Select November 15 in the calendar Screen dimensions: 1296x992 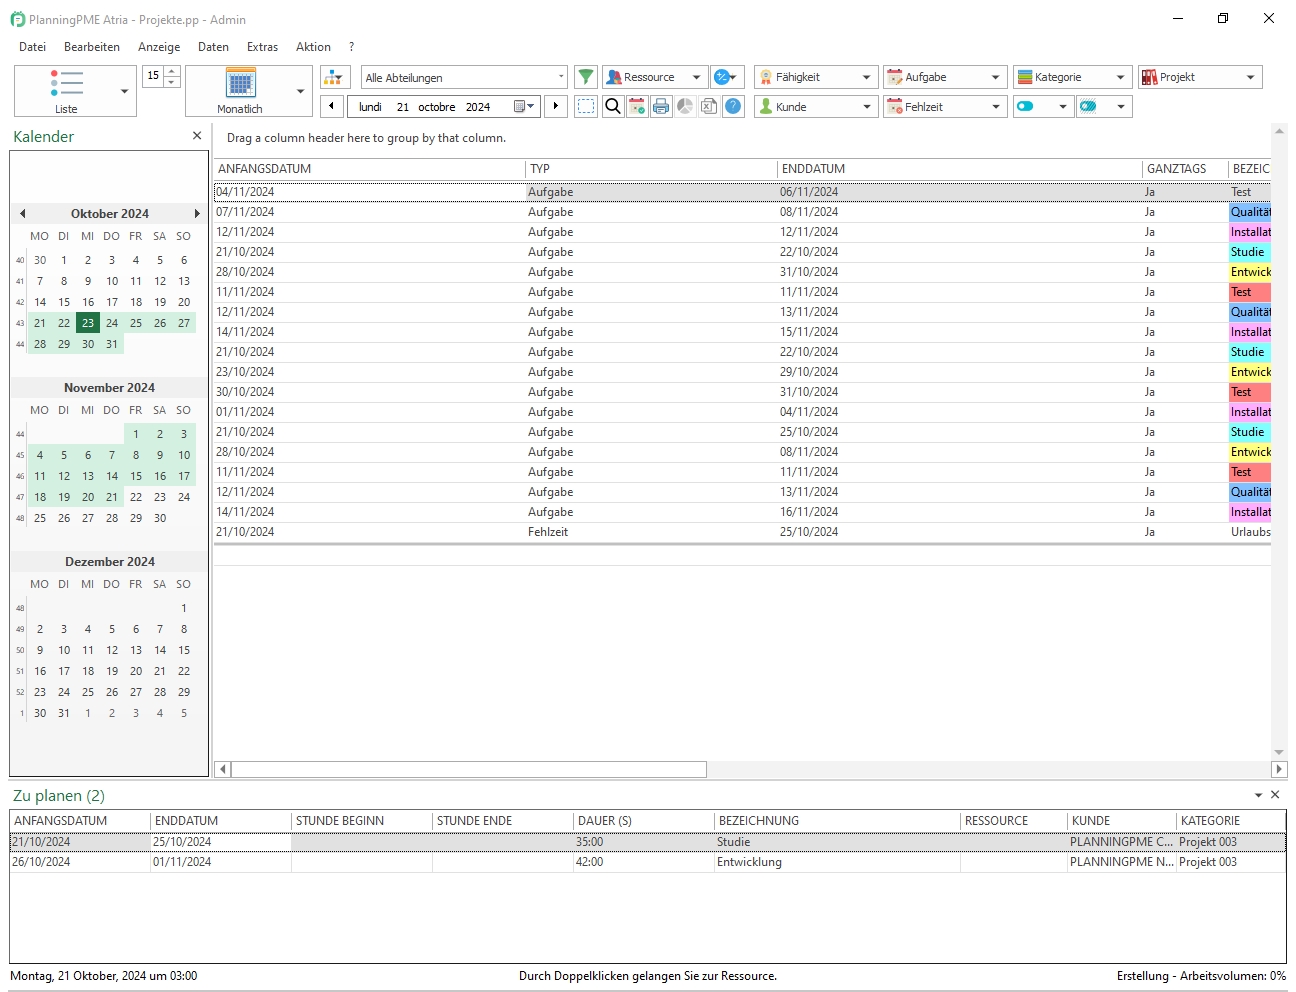coord(136,476)
